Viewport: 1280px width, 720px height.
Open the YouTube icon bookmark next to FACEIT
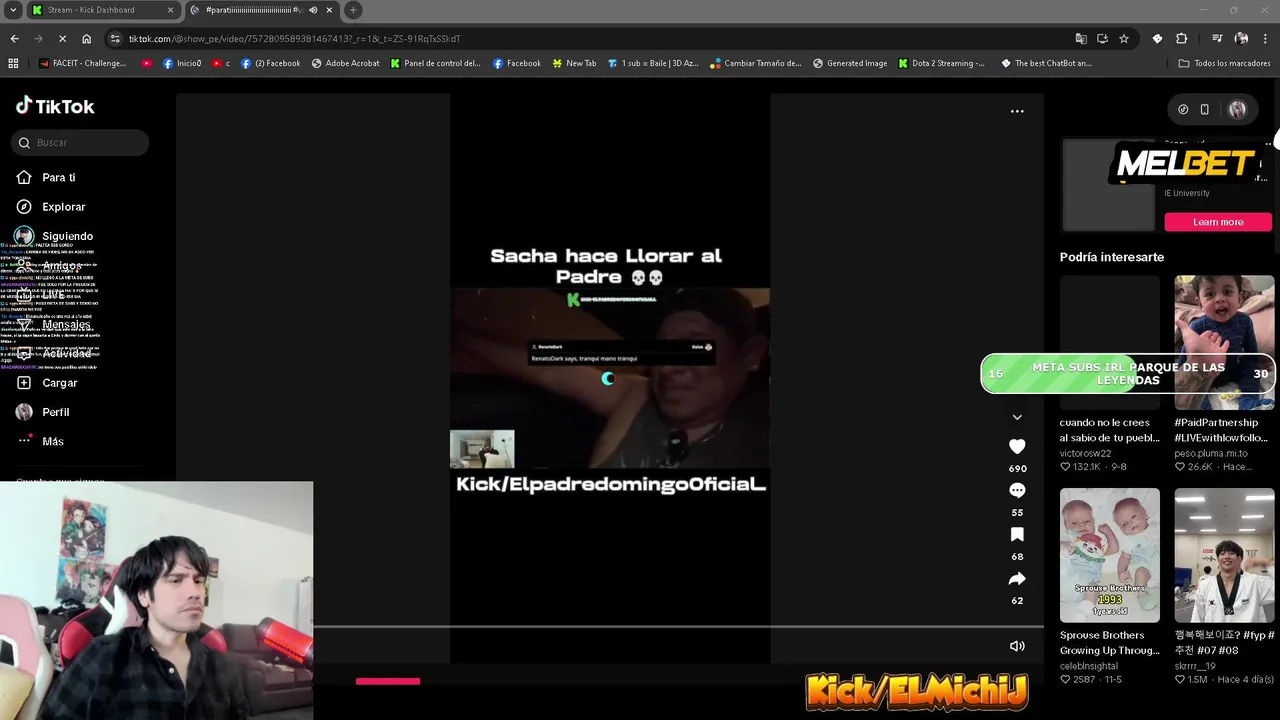[147, 63]
